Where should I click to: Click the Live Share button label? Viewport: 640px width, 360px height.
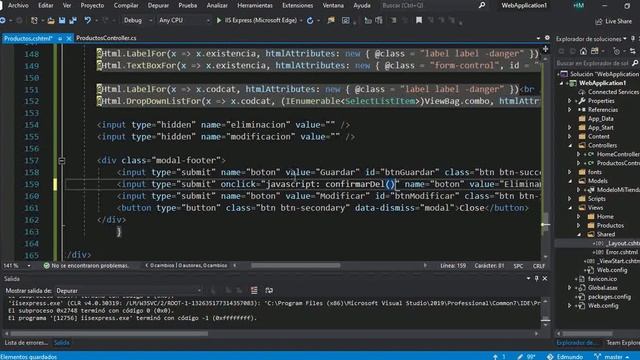[618, 21]
